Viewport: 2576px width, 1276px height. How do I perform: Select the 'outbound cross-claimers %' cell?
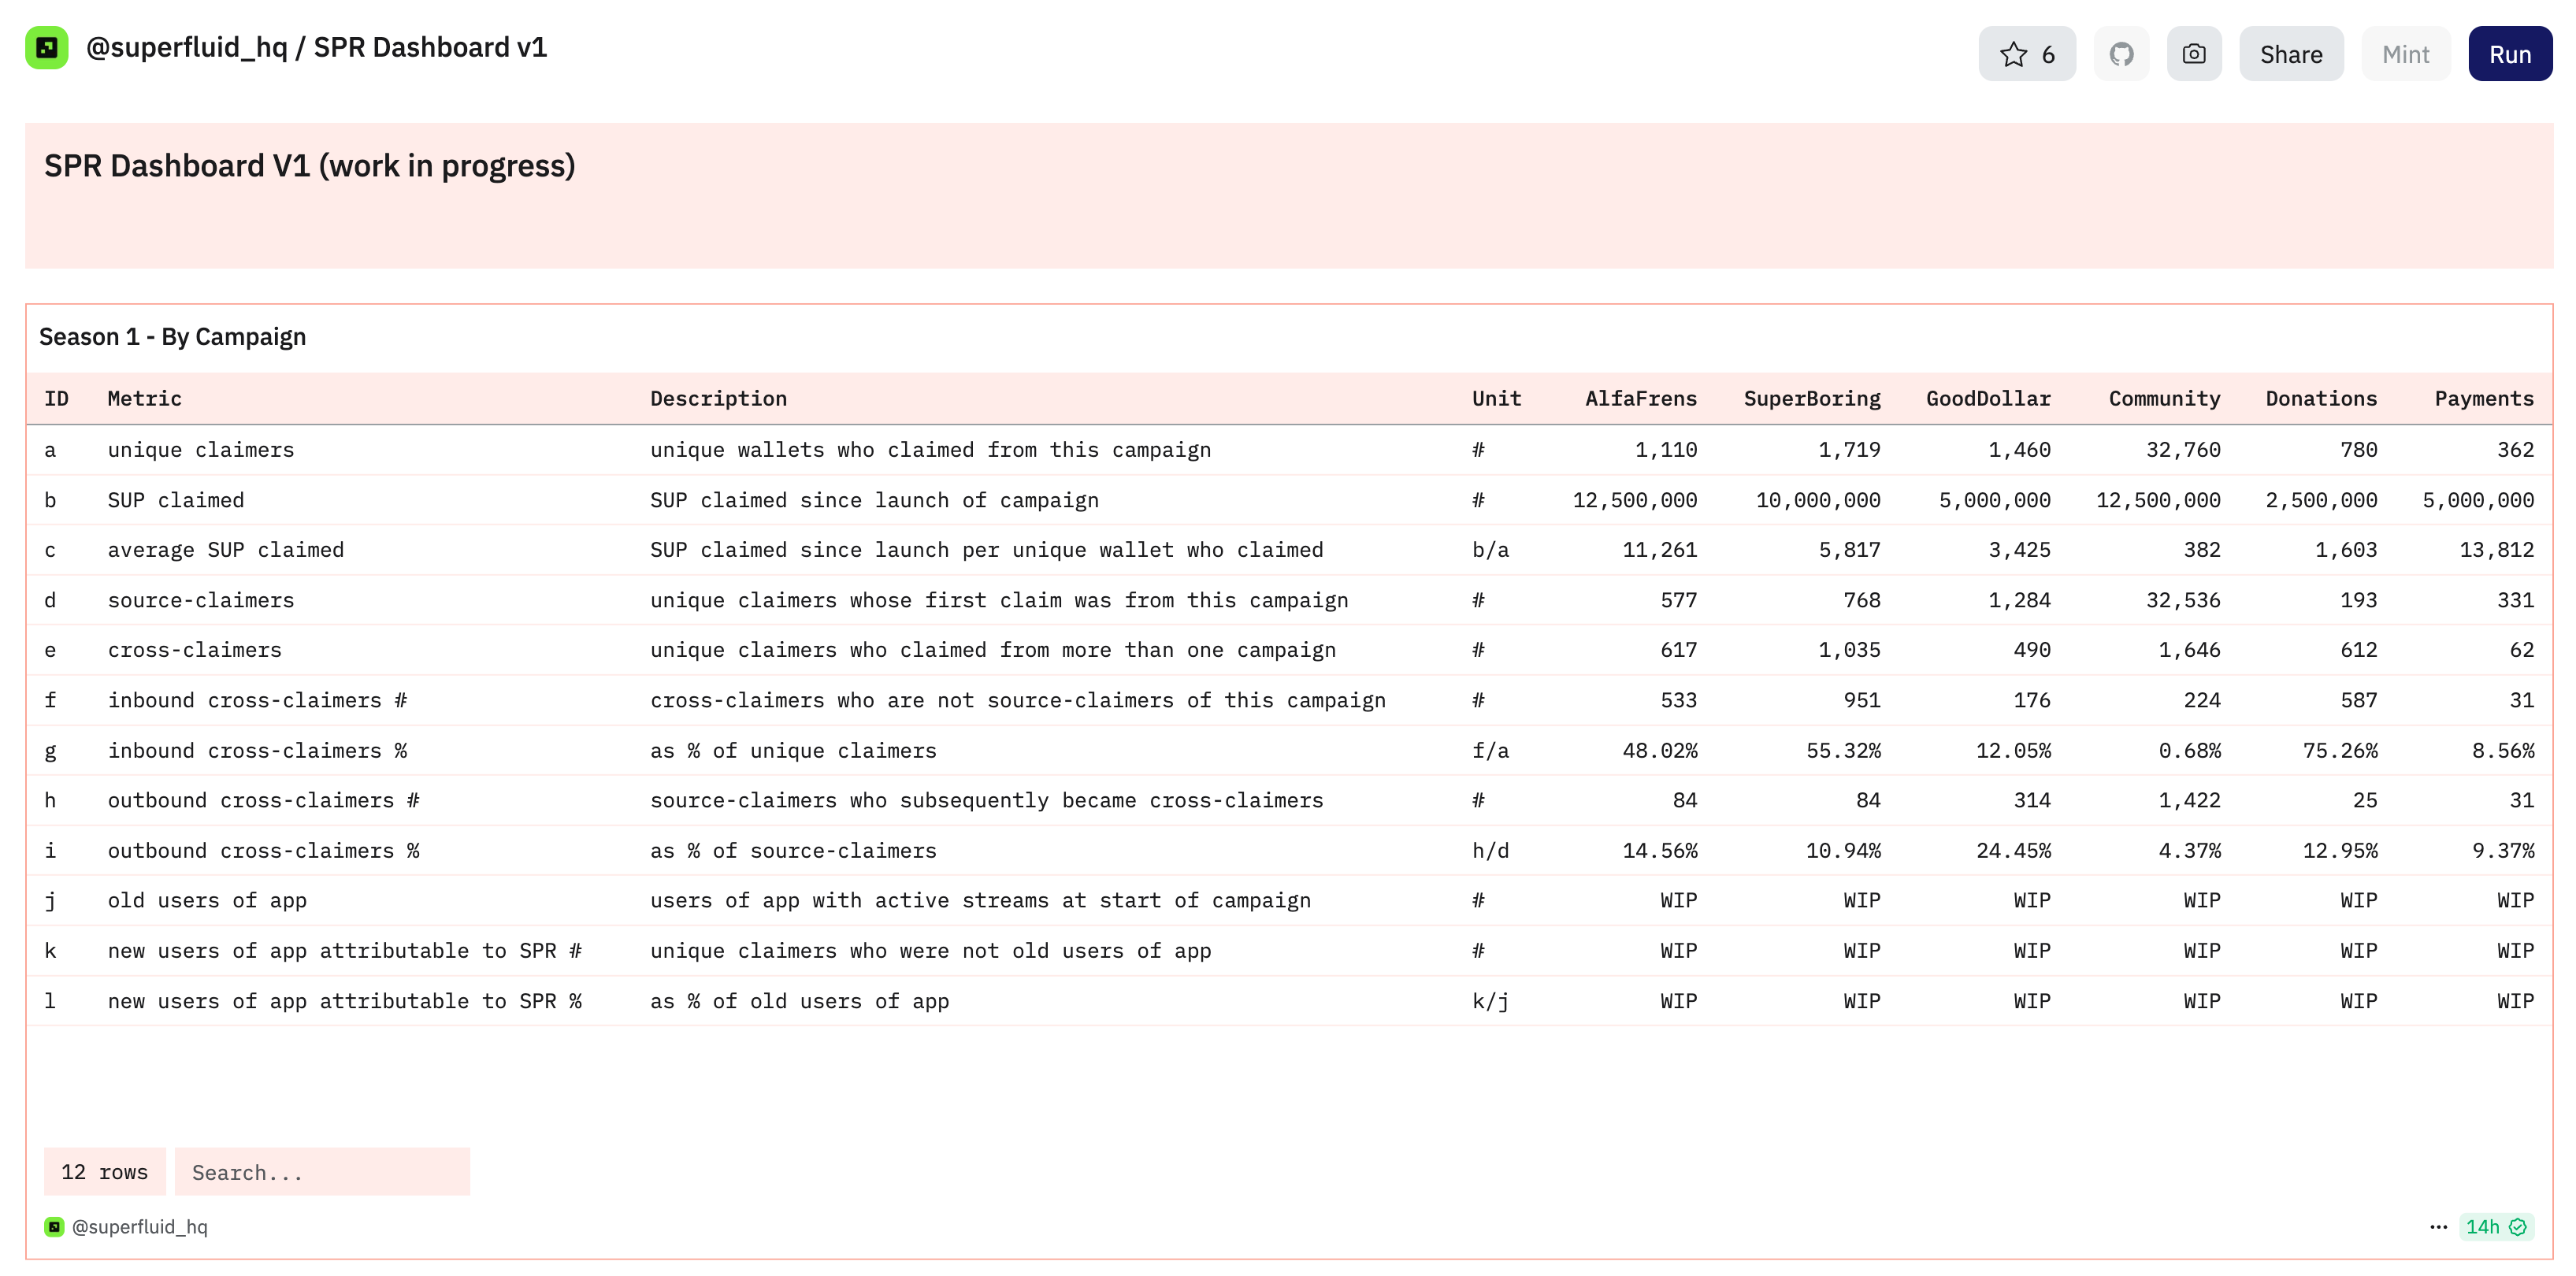(x=264, y=851)
